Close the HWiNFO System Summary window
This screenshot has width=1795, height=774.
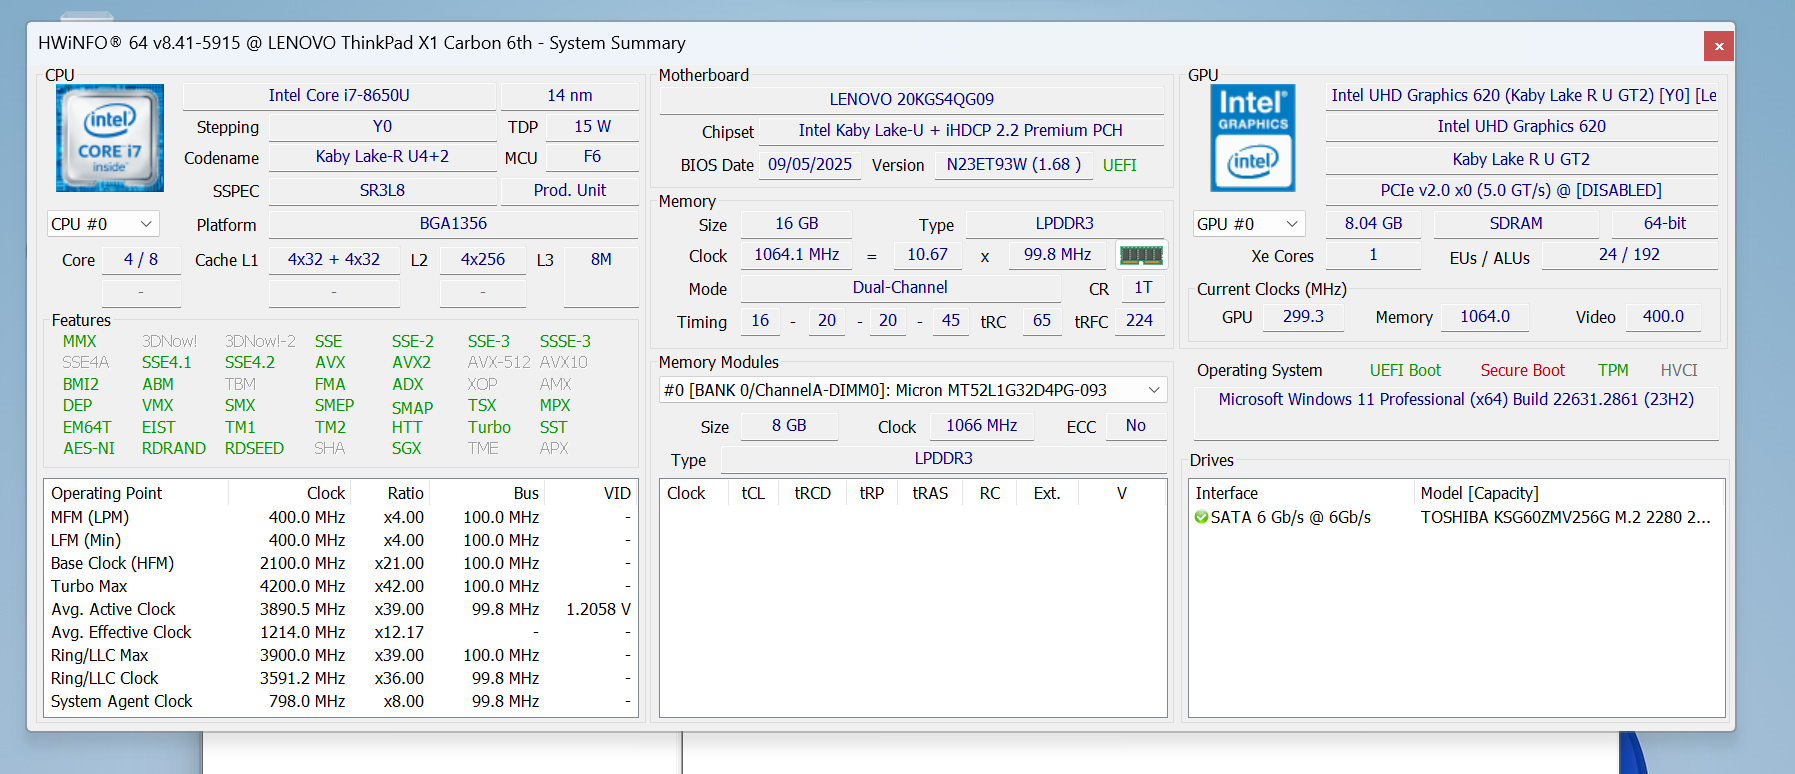1719,45
